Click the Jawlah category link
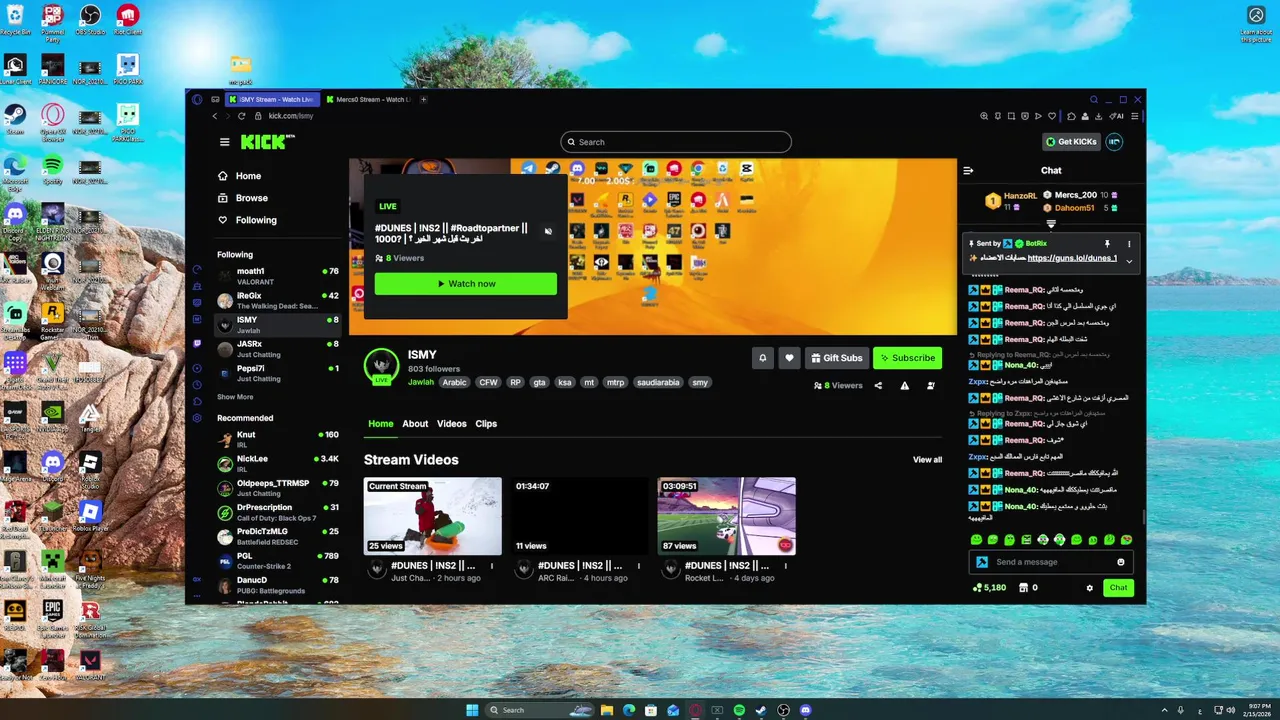 pyautogui.click(x=421, y=382)
